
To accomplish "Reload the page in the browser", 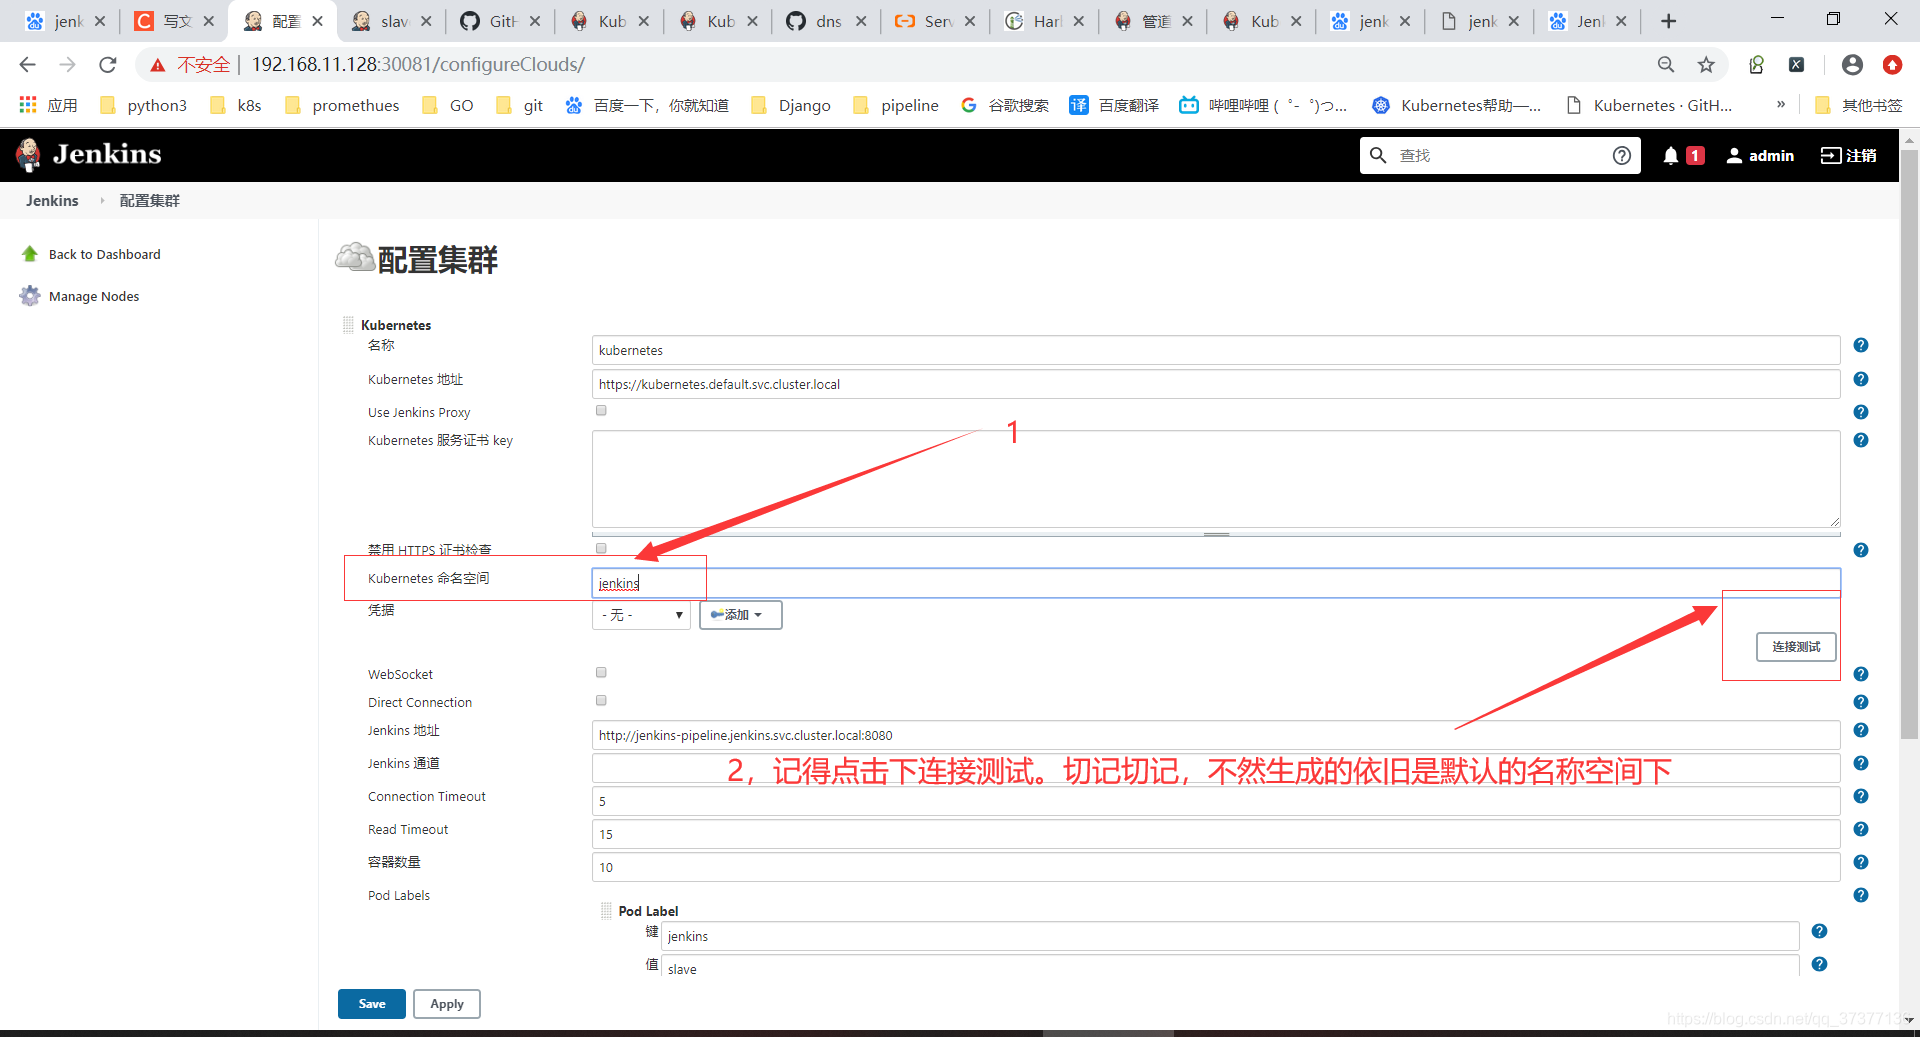I will tap(108, 65).
